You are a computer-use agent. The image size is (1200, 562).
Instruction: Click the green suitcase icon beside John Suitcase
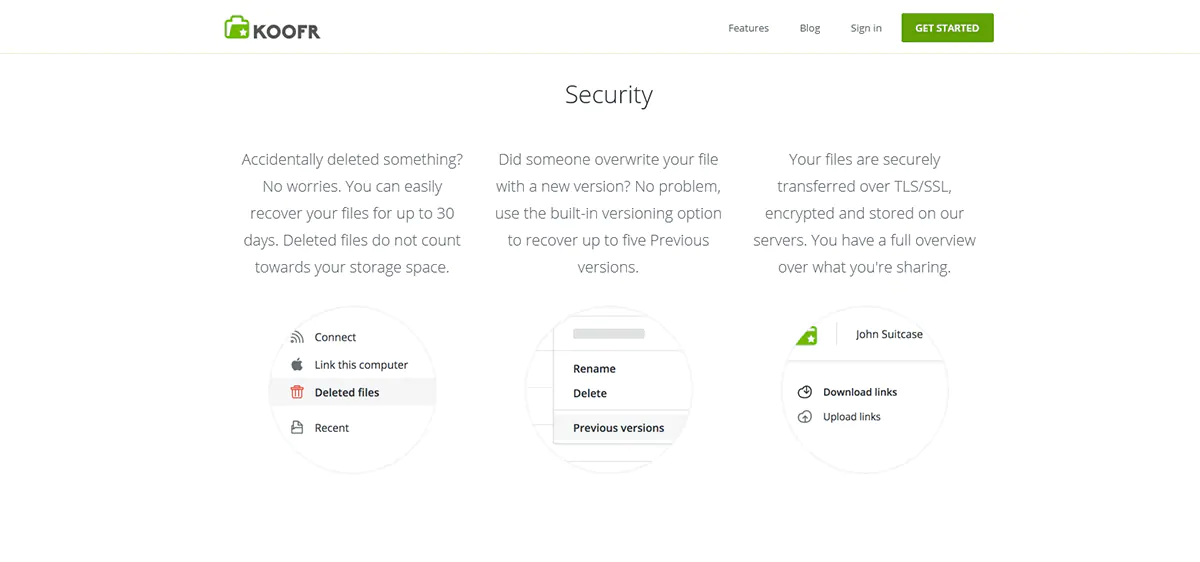(x=807, y=336)
